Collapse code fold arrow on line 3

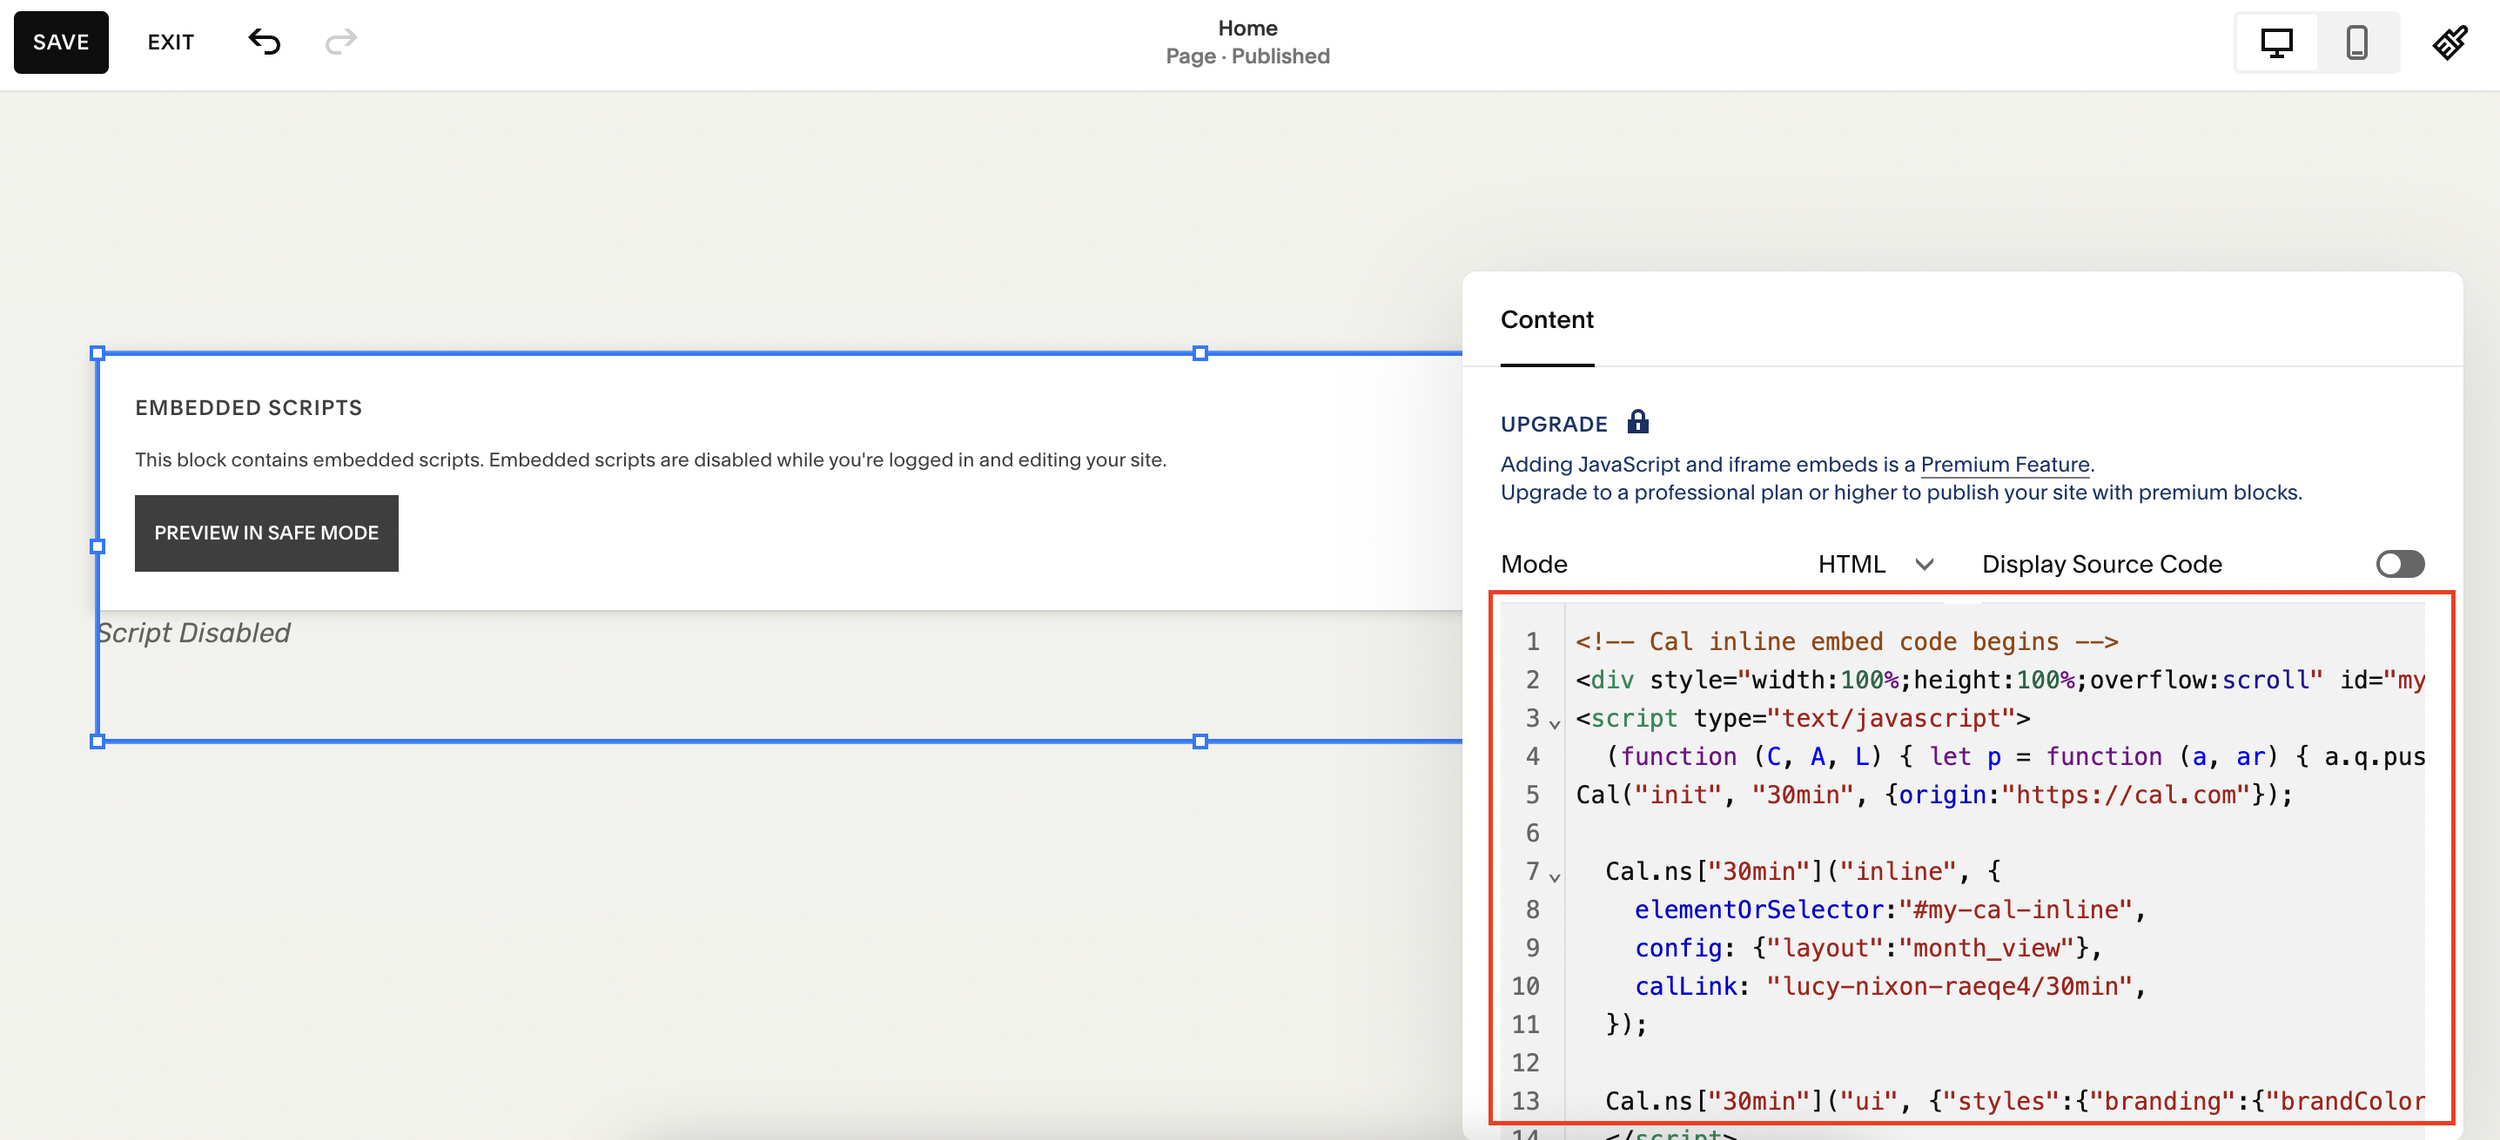click(x=1554, y=723)
